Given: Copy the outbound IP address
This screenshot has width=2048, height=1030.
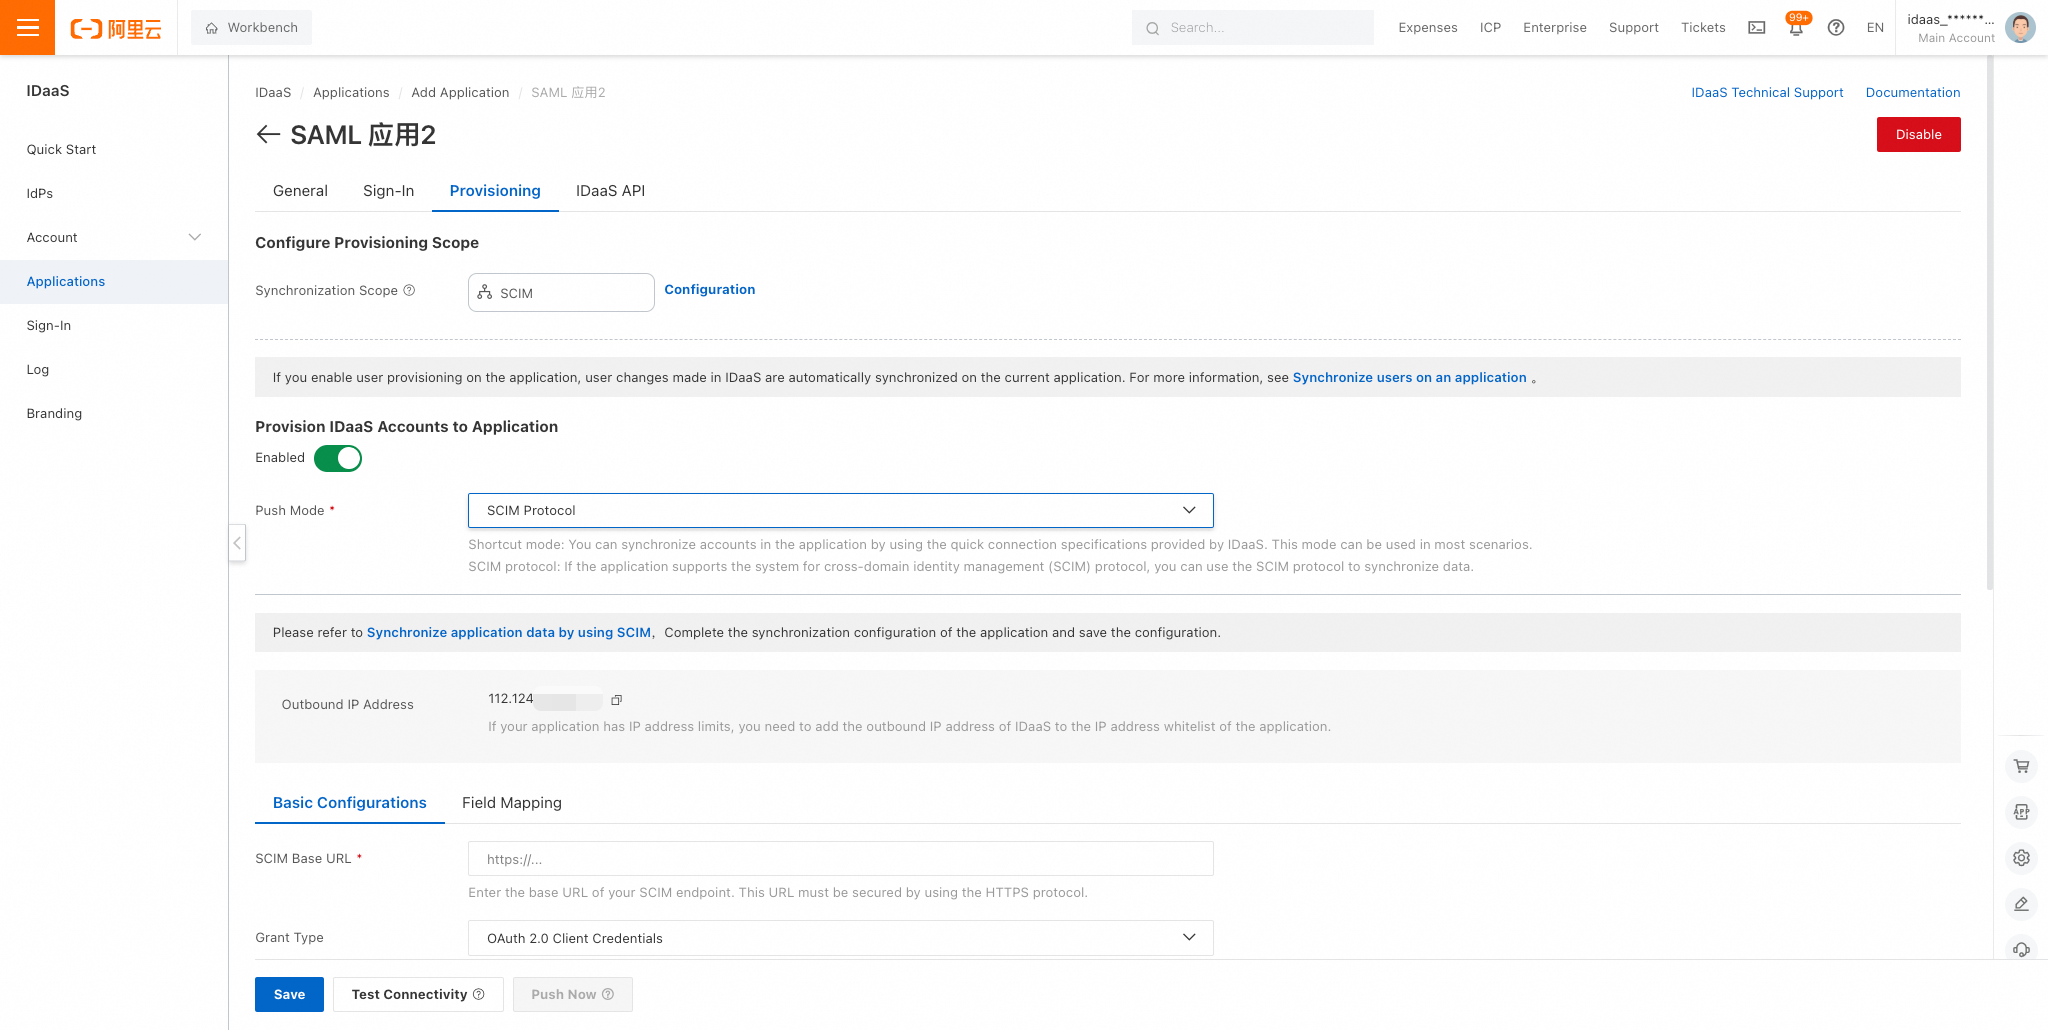Looking at the screenshot, I should pos(617,700).
